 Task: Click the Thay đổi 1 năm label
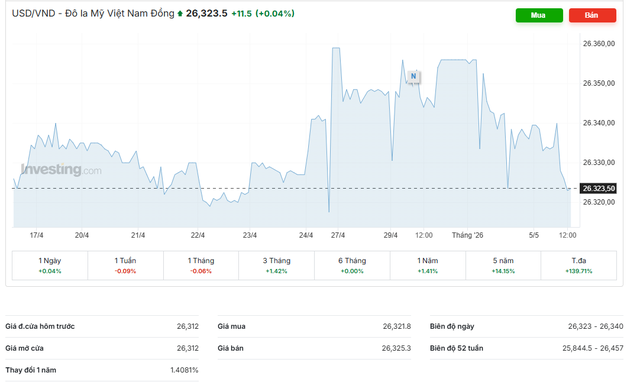coord(31,370)
